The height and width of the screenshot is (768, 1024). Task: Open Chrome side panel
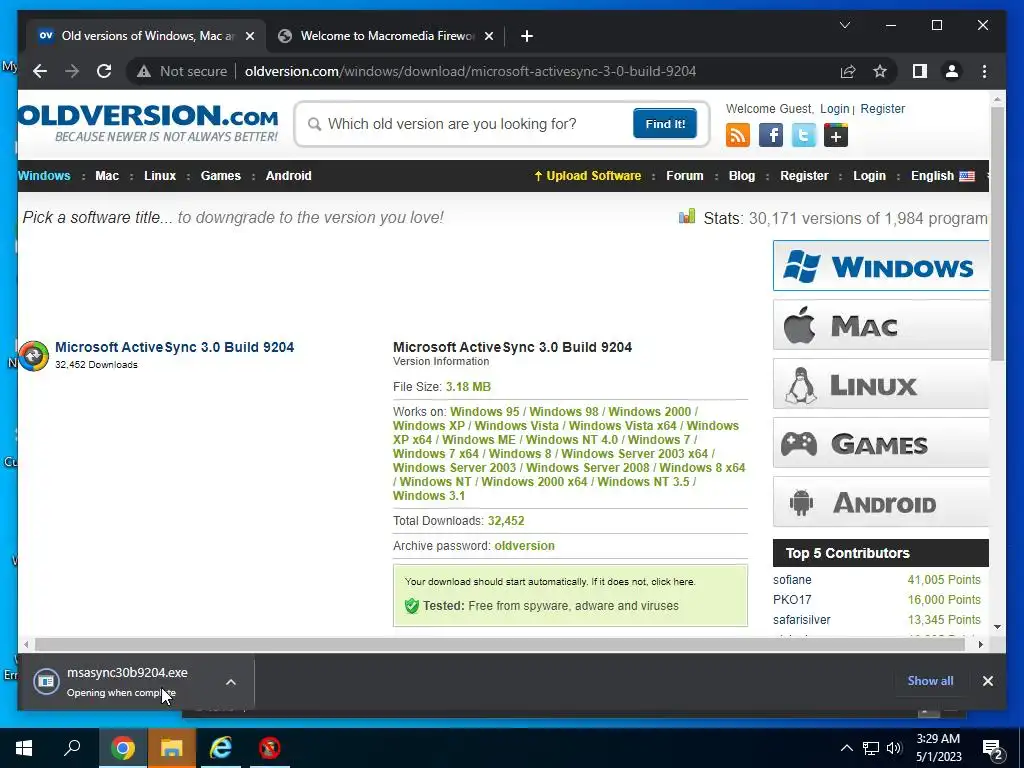click(x=920, y=71)
